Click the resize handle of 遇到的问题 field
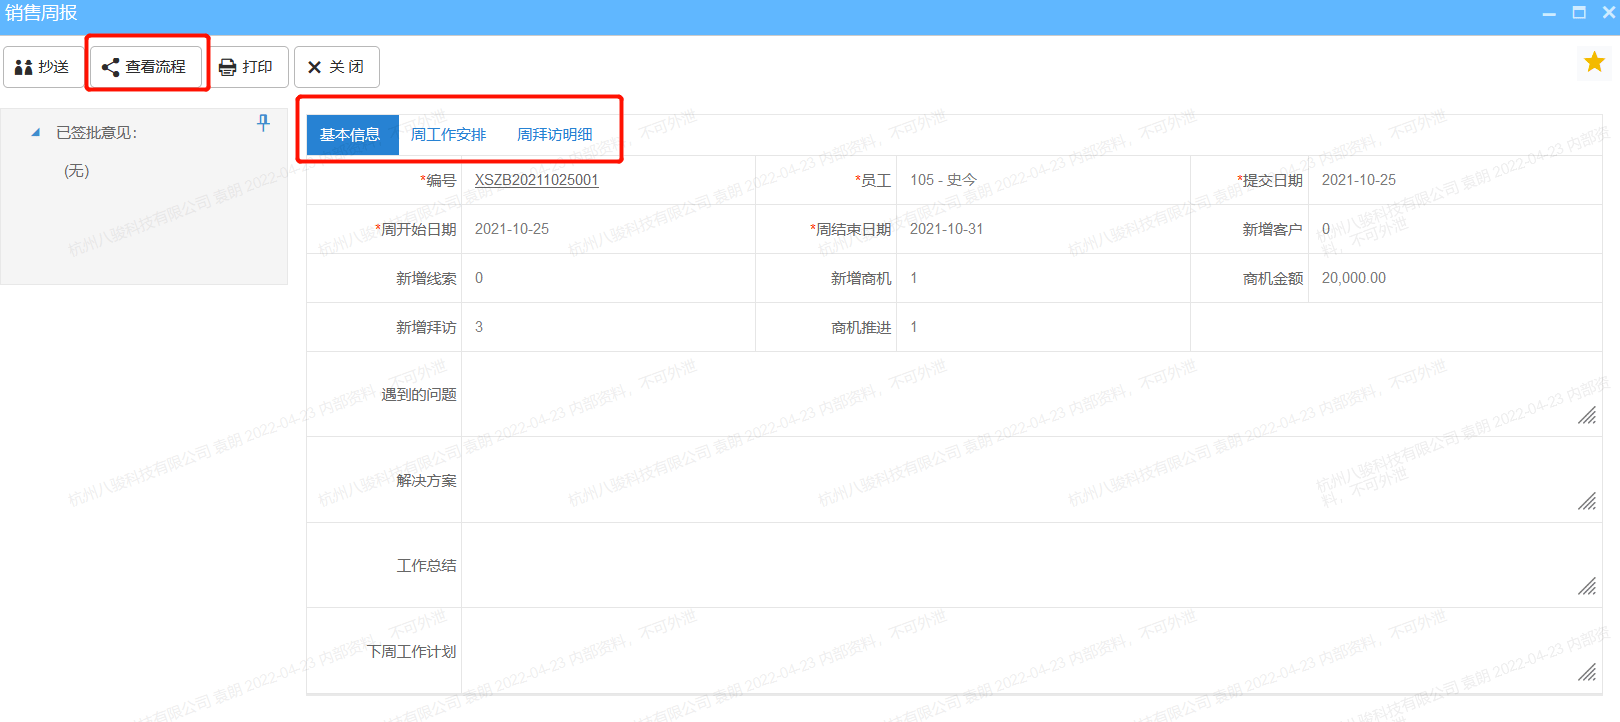Viewport: 1620px width, 722px height. pos(1587,415)
